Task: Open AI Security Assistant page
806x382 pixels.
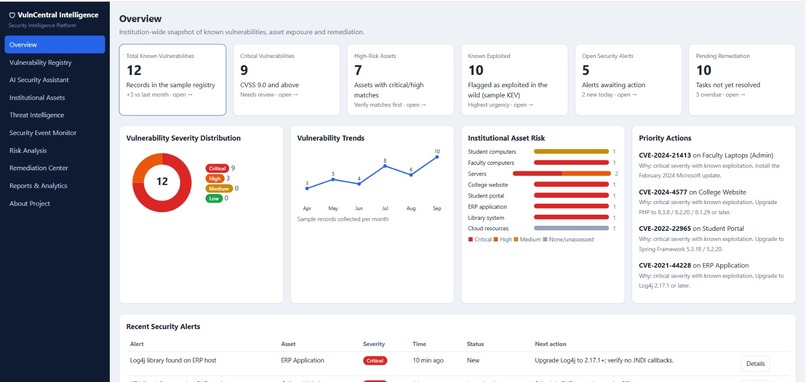Action: pos(54,80)
